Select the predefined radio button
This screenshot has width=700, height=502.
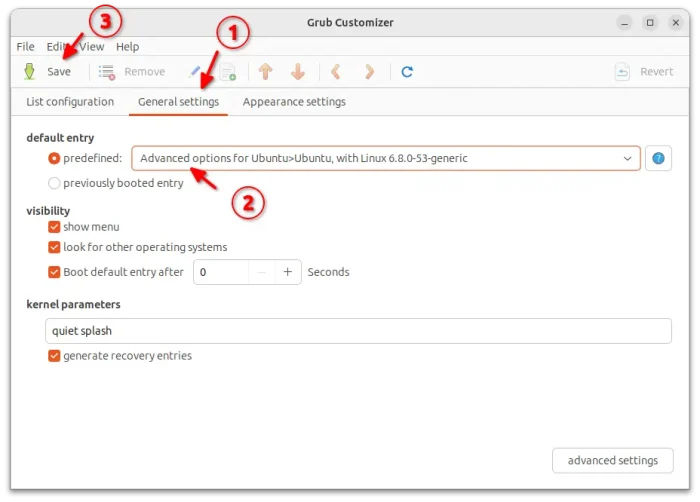pyautogui.click(x=54, y=158)
